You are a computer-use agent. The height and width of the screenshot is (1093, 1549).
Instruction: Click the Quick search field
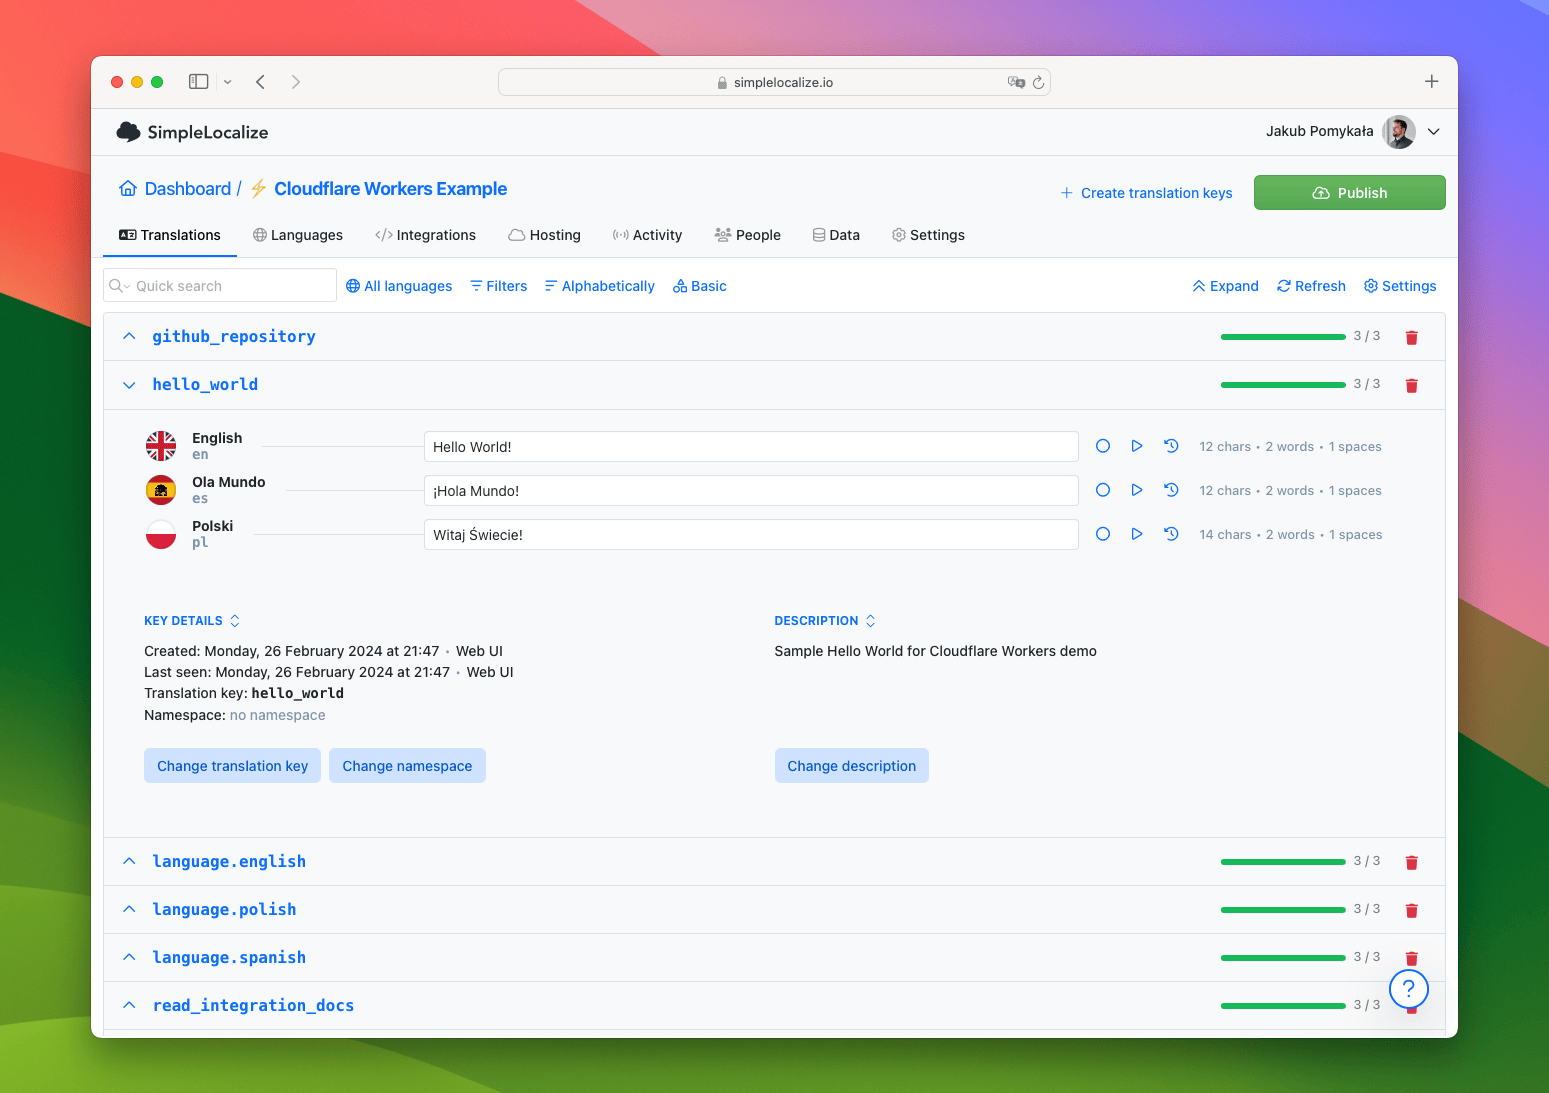(x=220, y=285)
